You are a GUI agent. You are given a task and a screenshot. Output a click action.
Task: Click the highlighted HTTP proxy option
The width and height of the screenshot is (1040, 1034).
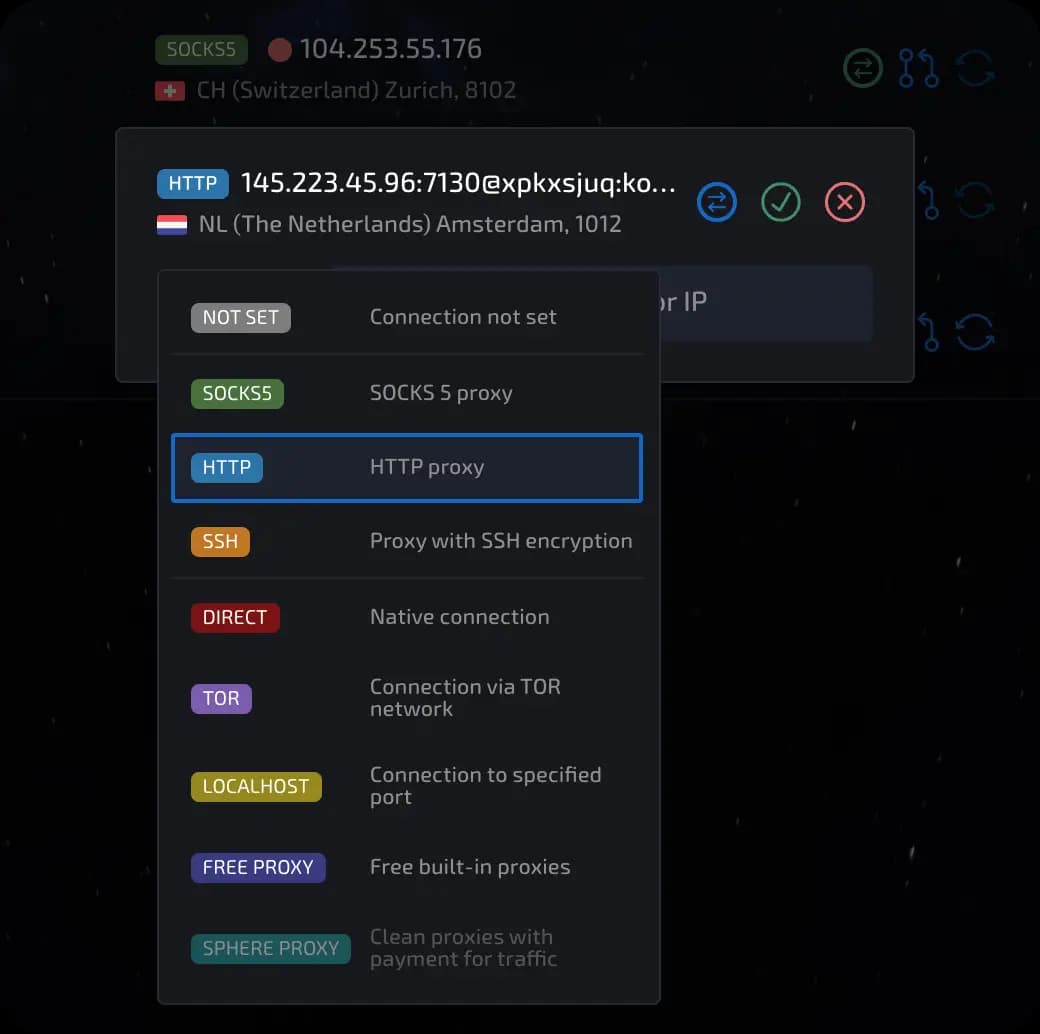pyautogui.click(x=405, y=467)
